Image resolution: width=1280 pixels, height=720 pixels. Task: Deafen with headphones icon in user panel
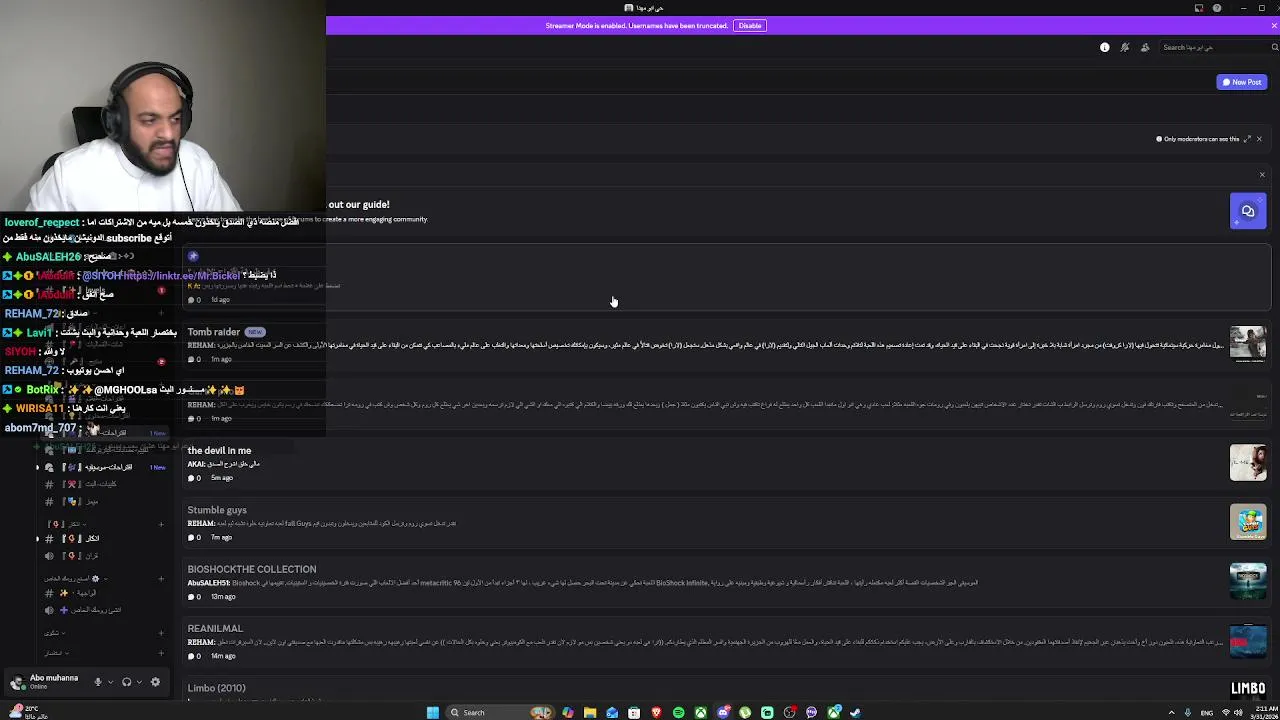126,682
